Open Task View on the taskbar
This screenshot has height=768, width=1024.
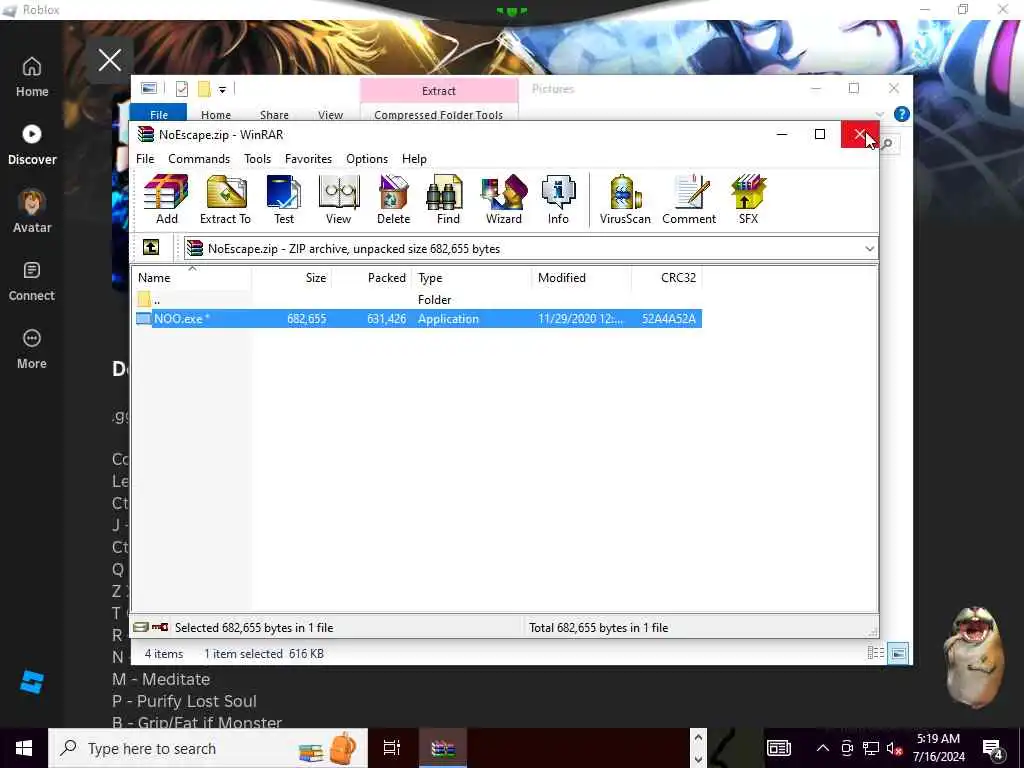point(392,748)
